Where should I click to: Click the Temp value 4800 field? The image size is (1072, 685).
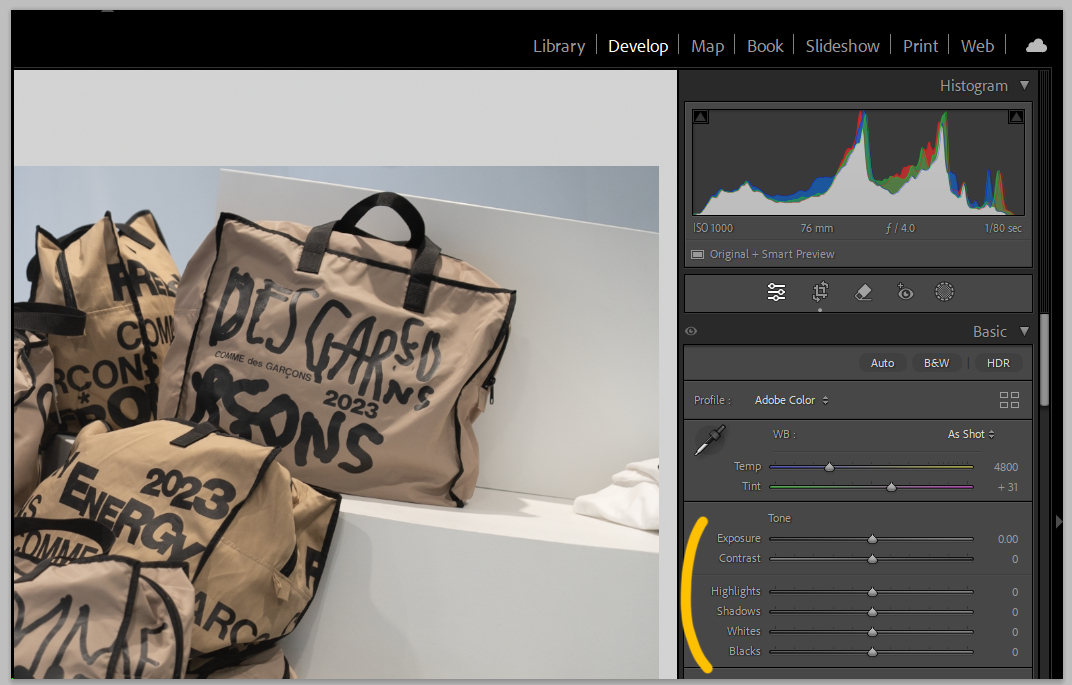tap(1005, 467)
